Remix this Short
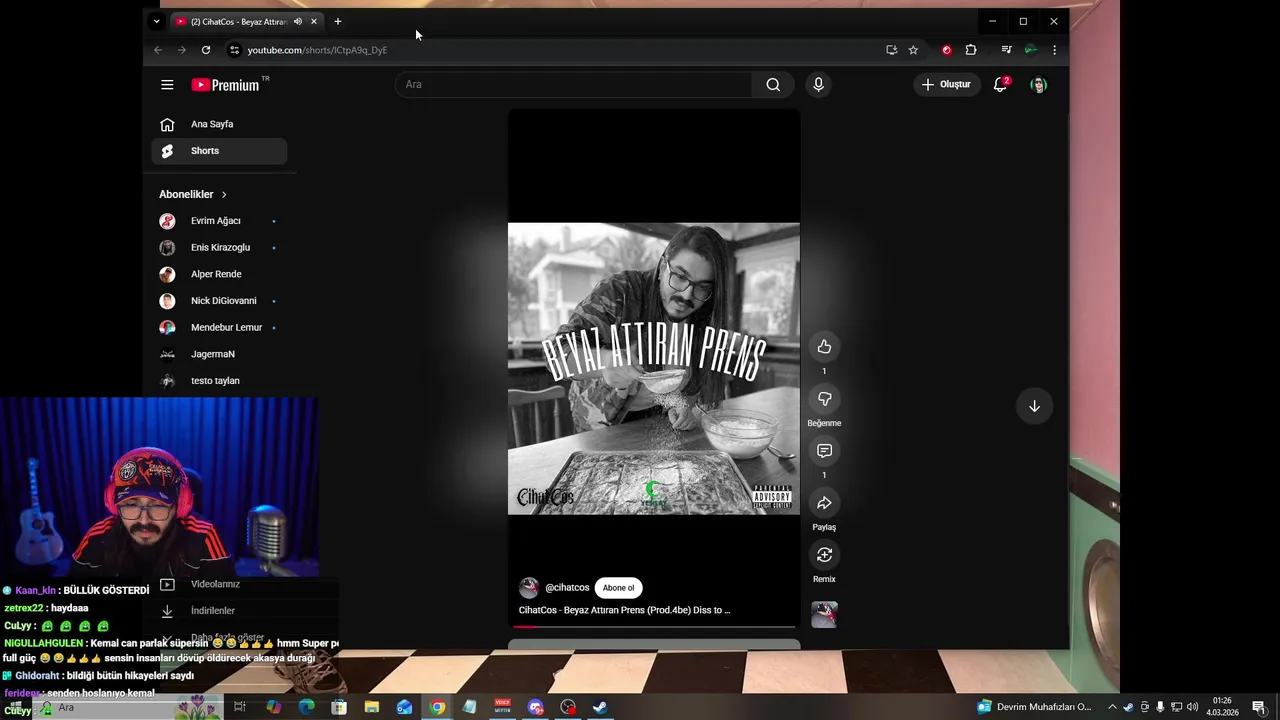The image size is (1280, 720). tap(824, 555)
